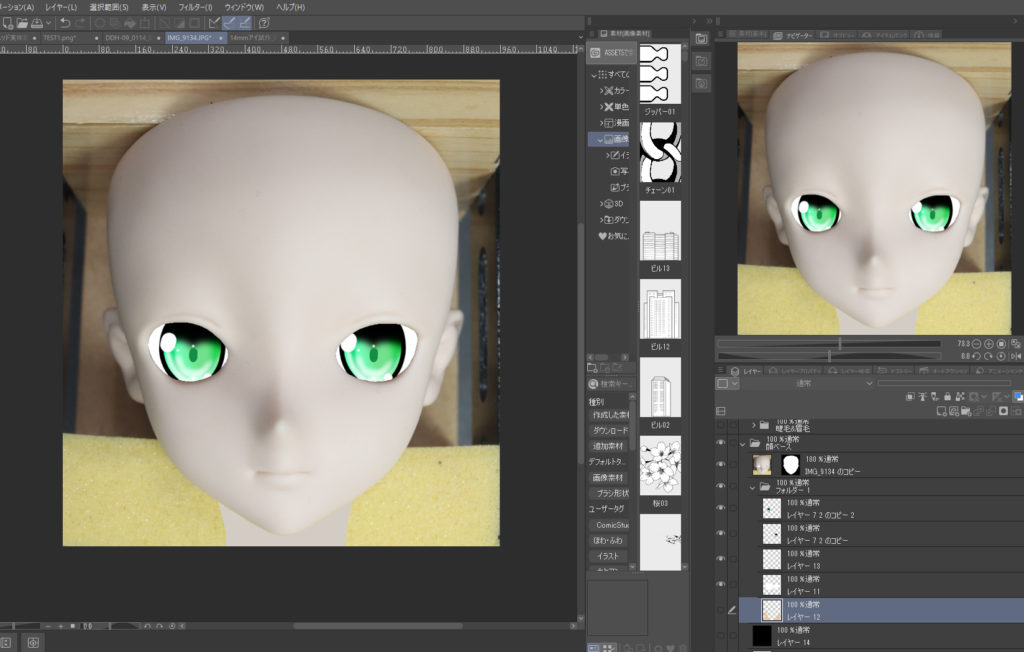1024x652 pixels.
Task: Hide the レイヤー 13 layer
Action: point(720,558)
